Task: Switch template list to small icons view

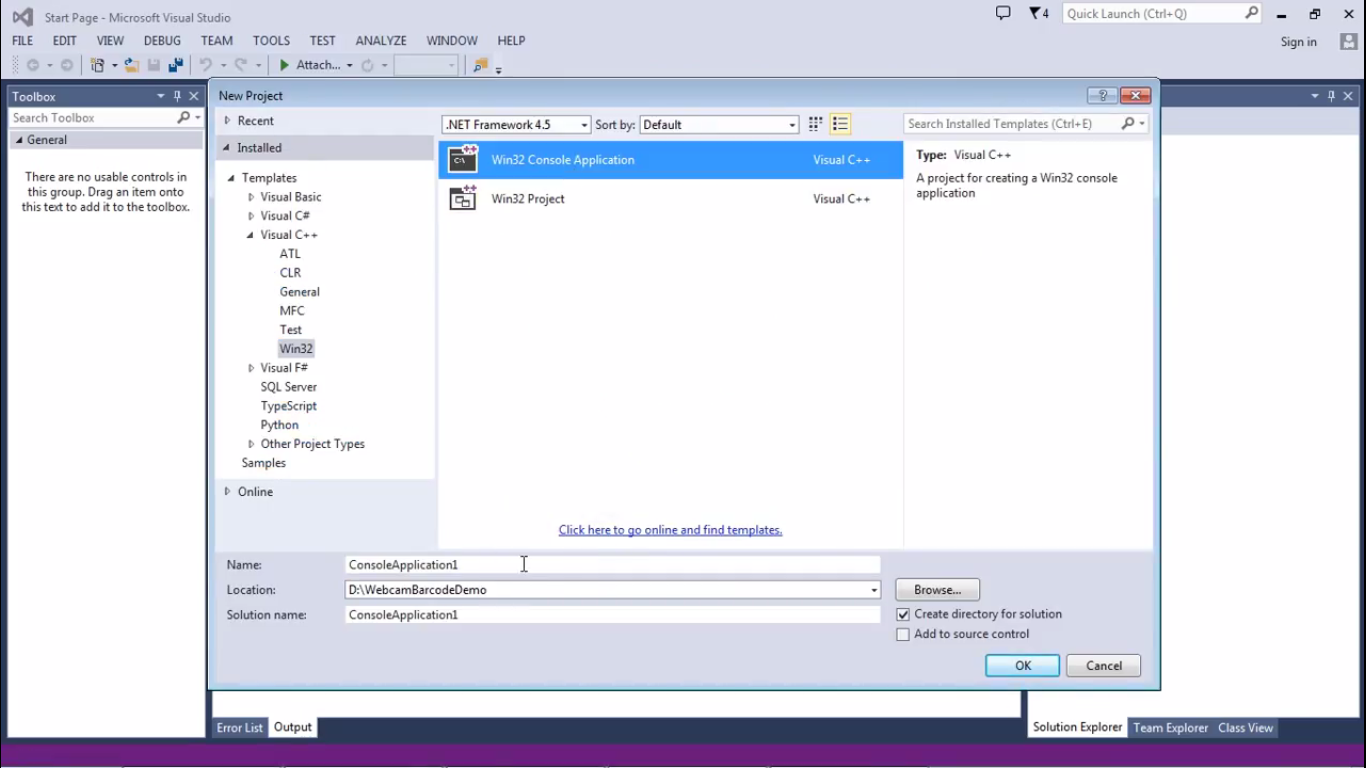Action: coord(815,124)
